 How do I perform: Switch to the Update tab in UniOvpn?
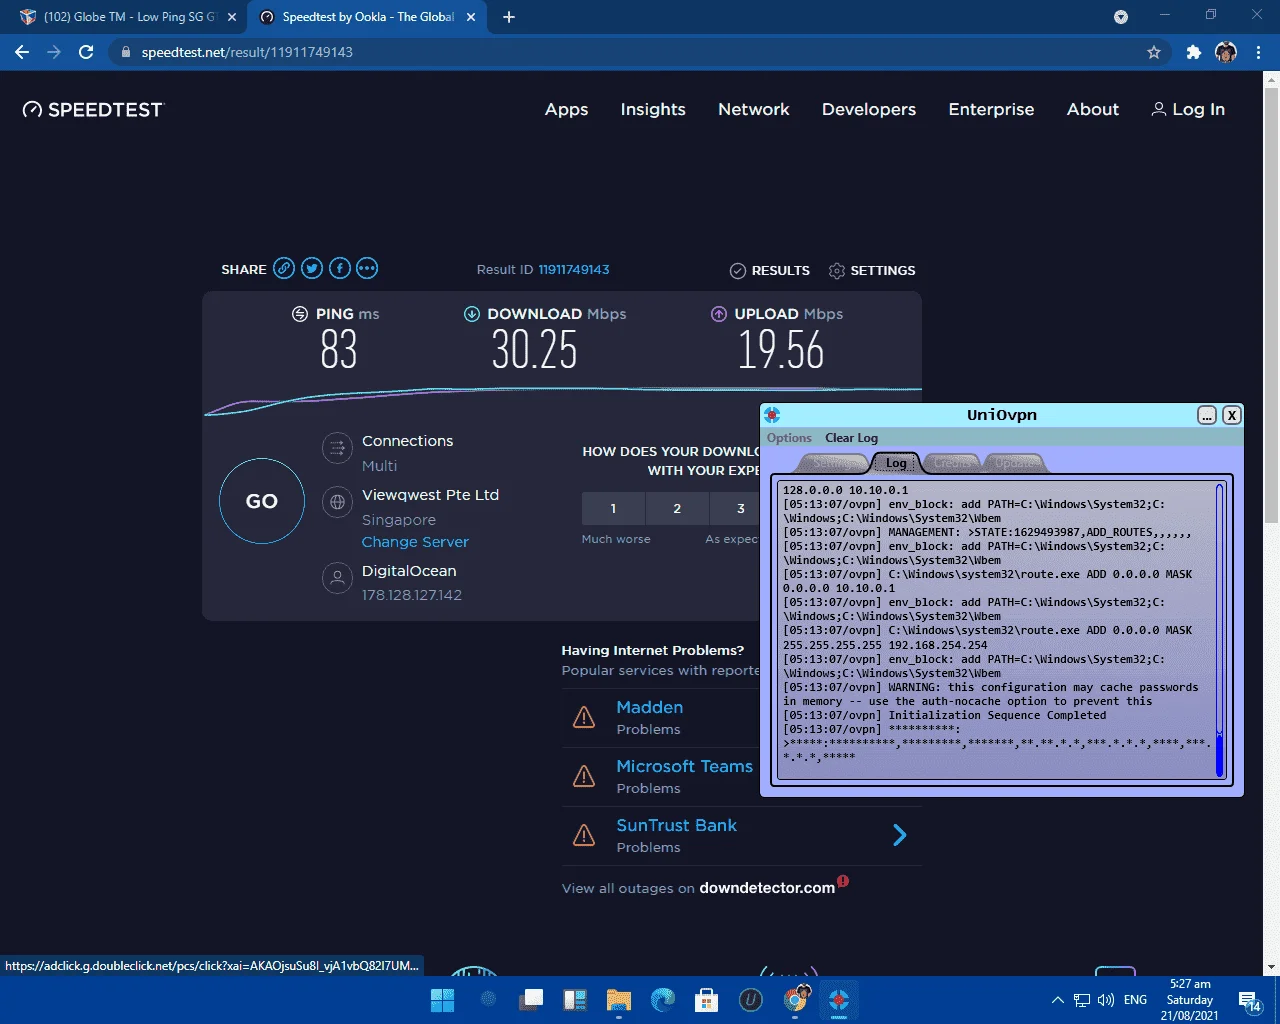point(1015,463)
